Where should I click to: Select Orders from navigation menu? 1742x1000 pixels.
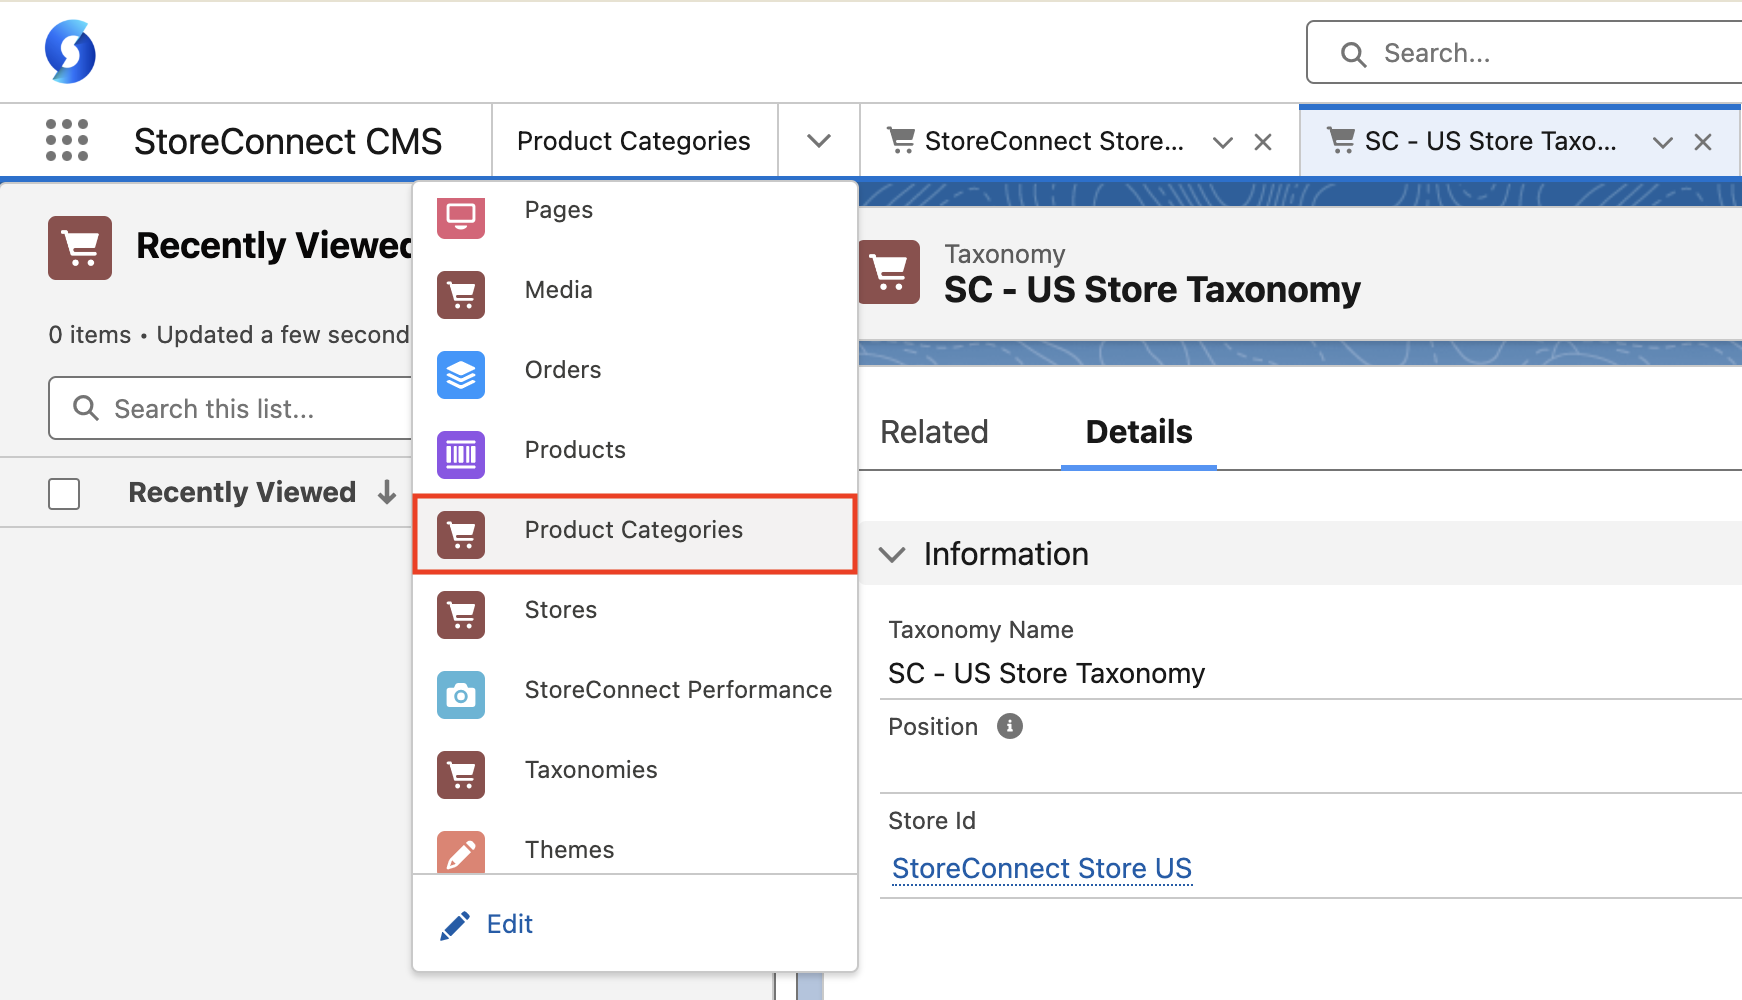click(635, 375)
